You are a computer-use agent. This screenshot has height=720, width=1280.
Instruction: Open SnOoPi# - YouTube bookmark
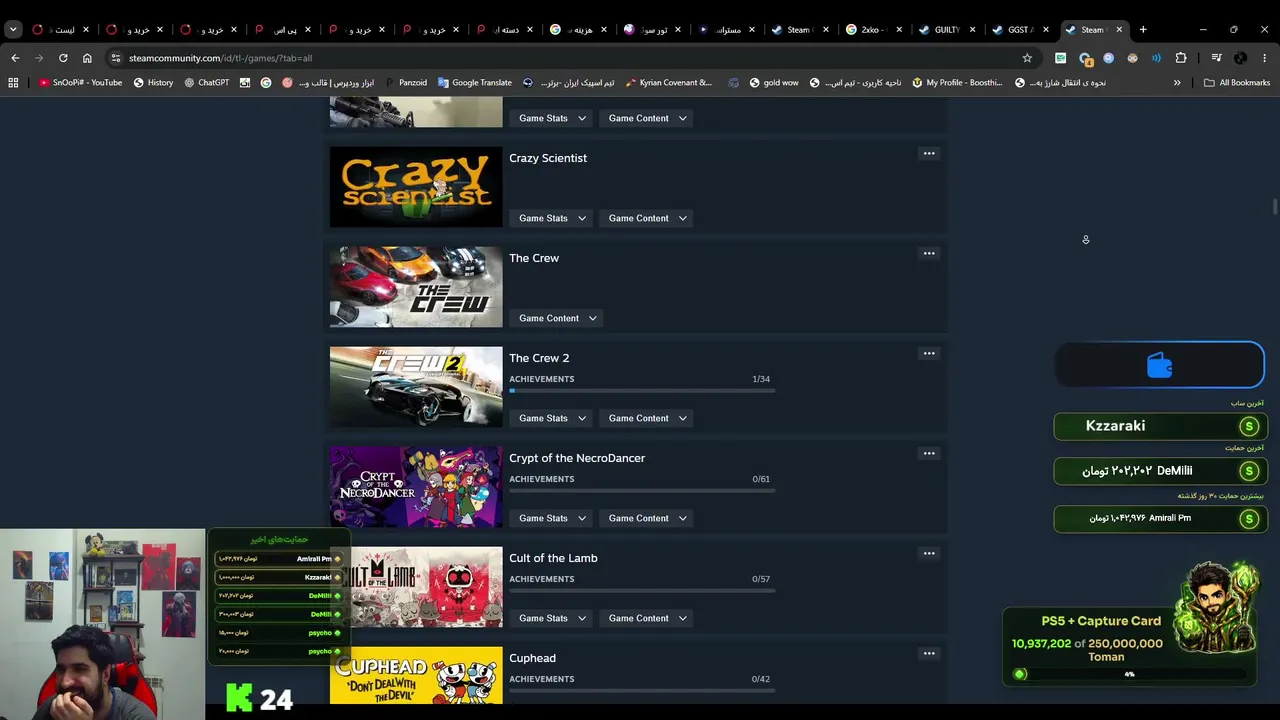(80, 83)
